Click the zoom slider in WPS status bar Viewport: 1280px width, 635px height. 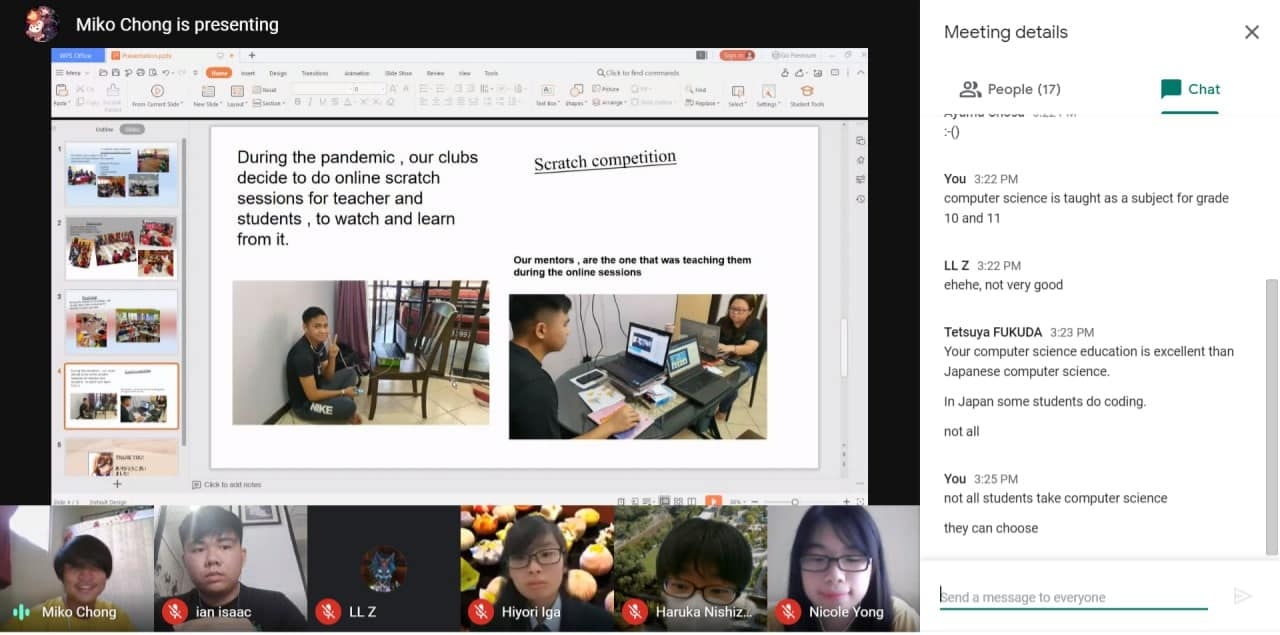pos(795,501)
